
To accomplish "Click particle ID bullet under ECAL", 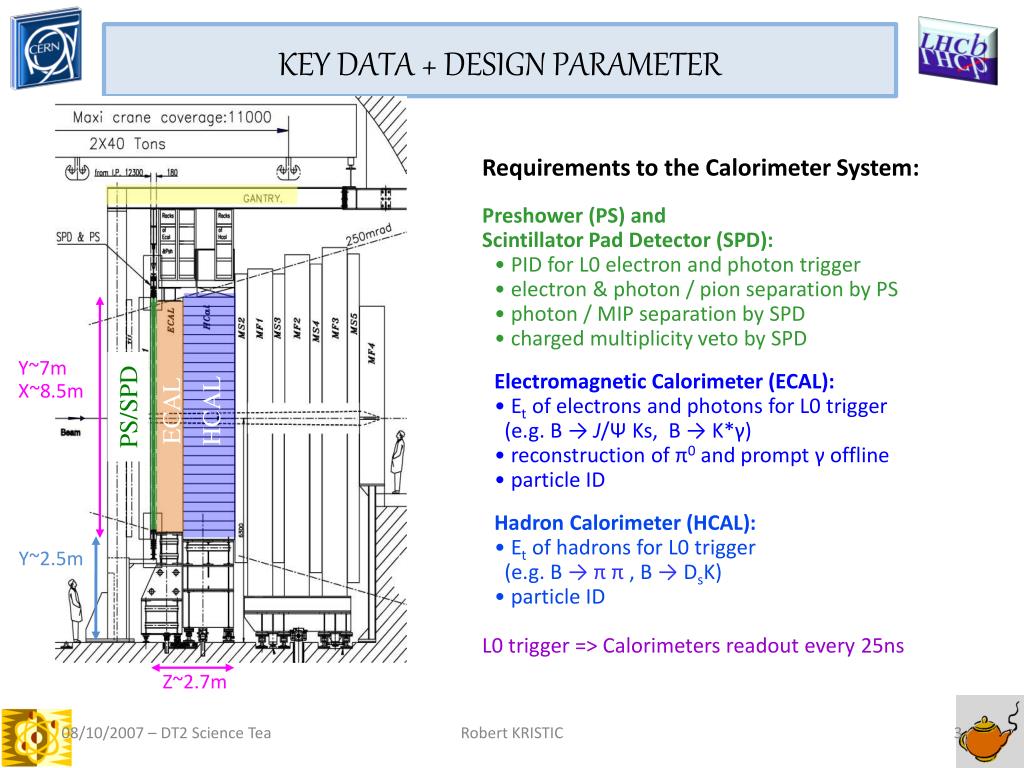I will pos(550,480).
